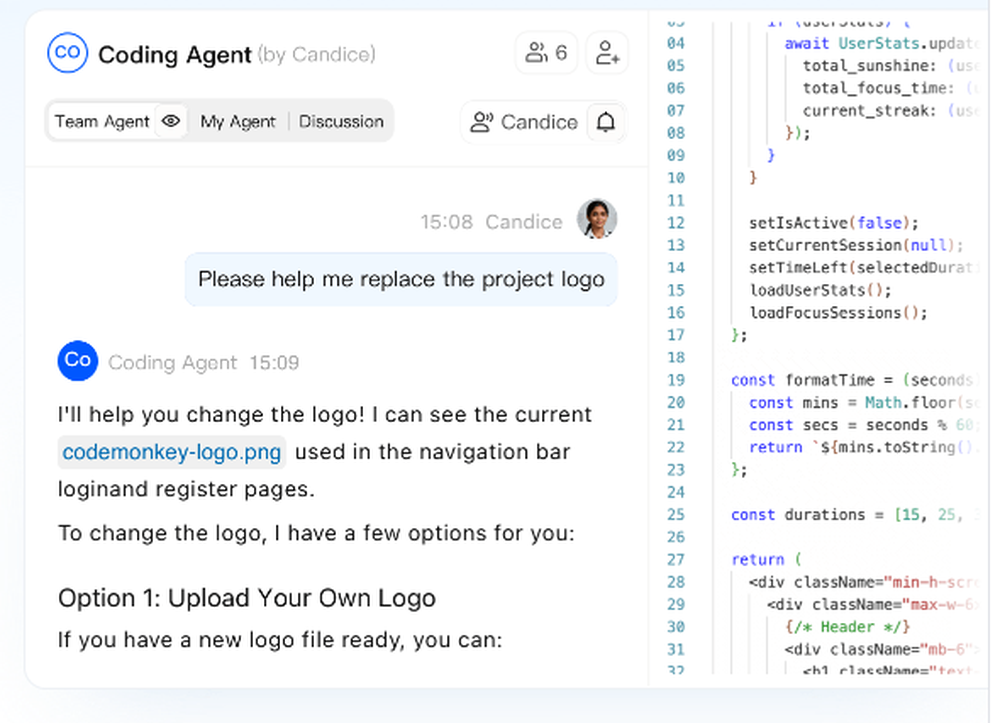Click the Coding Agent avatar beside timestamp 15:09
The image size is (1000, 723).
pyautogui.click(x=77, y=362)
